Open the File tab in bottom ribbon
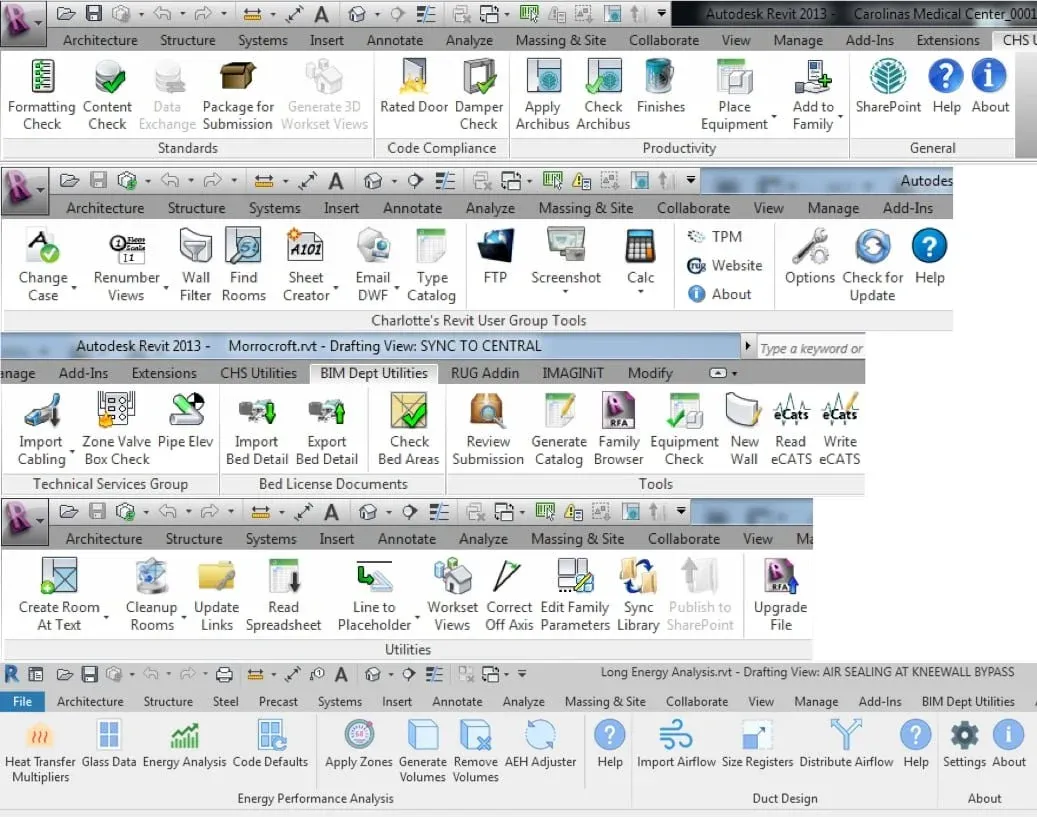Viewport: 1037px width, 817px height. coord(22,701)
